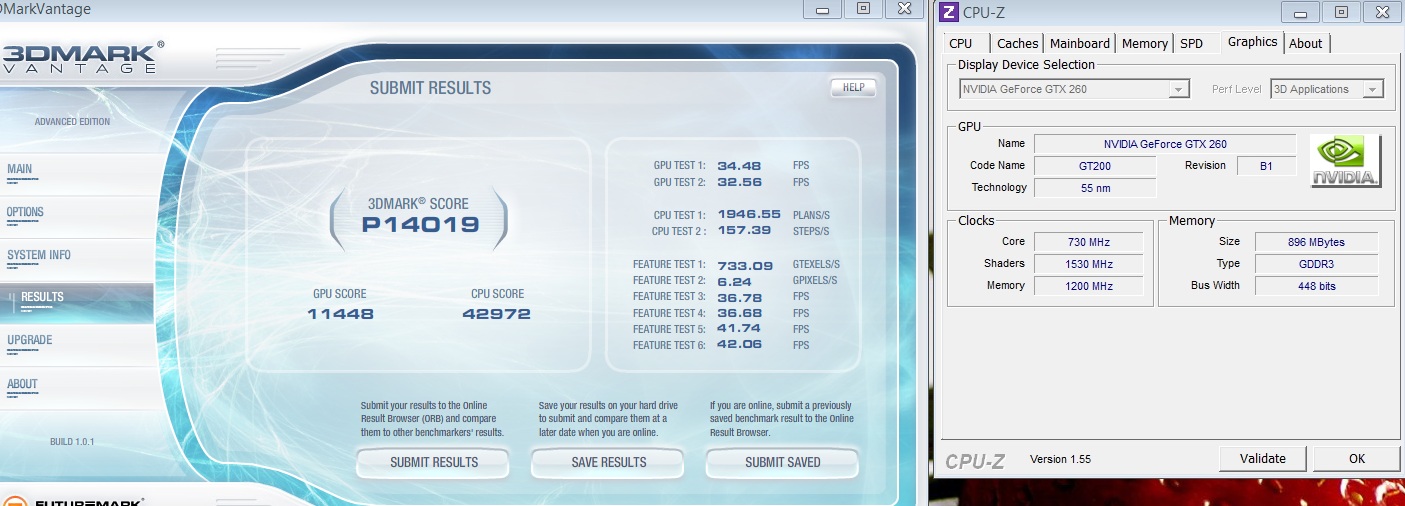This screenshot has height=506, width=1405.
Task: Click the Futuremark logo
Action: [75, 500]
